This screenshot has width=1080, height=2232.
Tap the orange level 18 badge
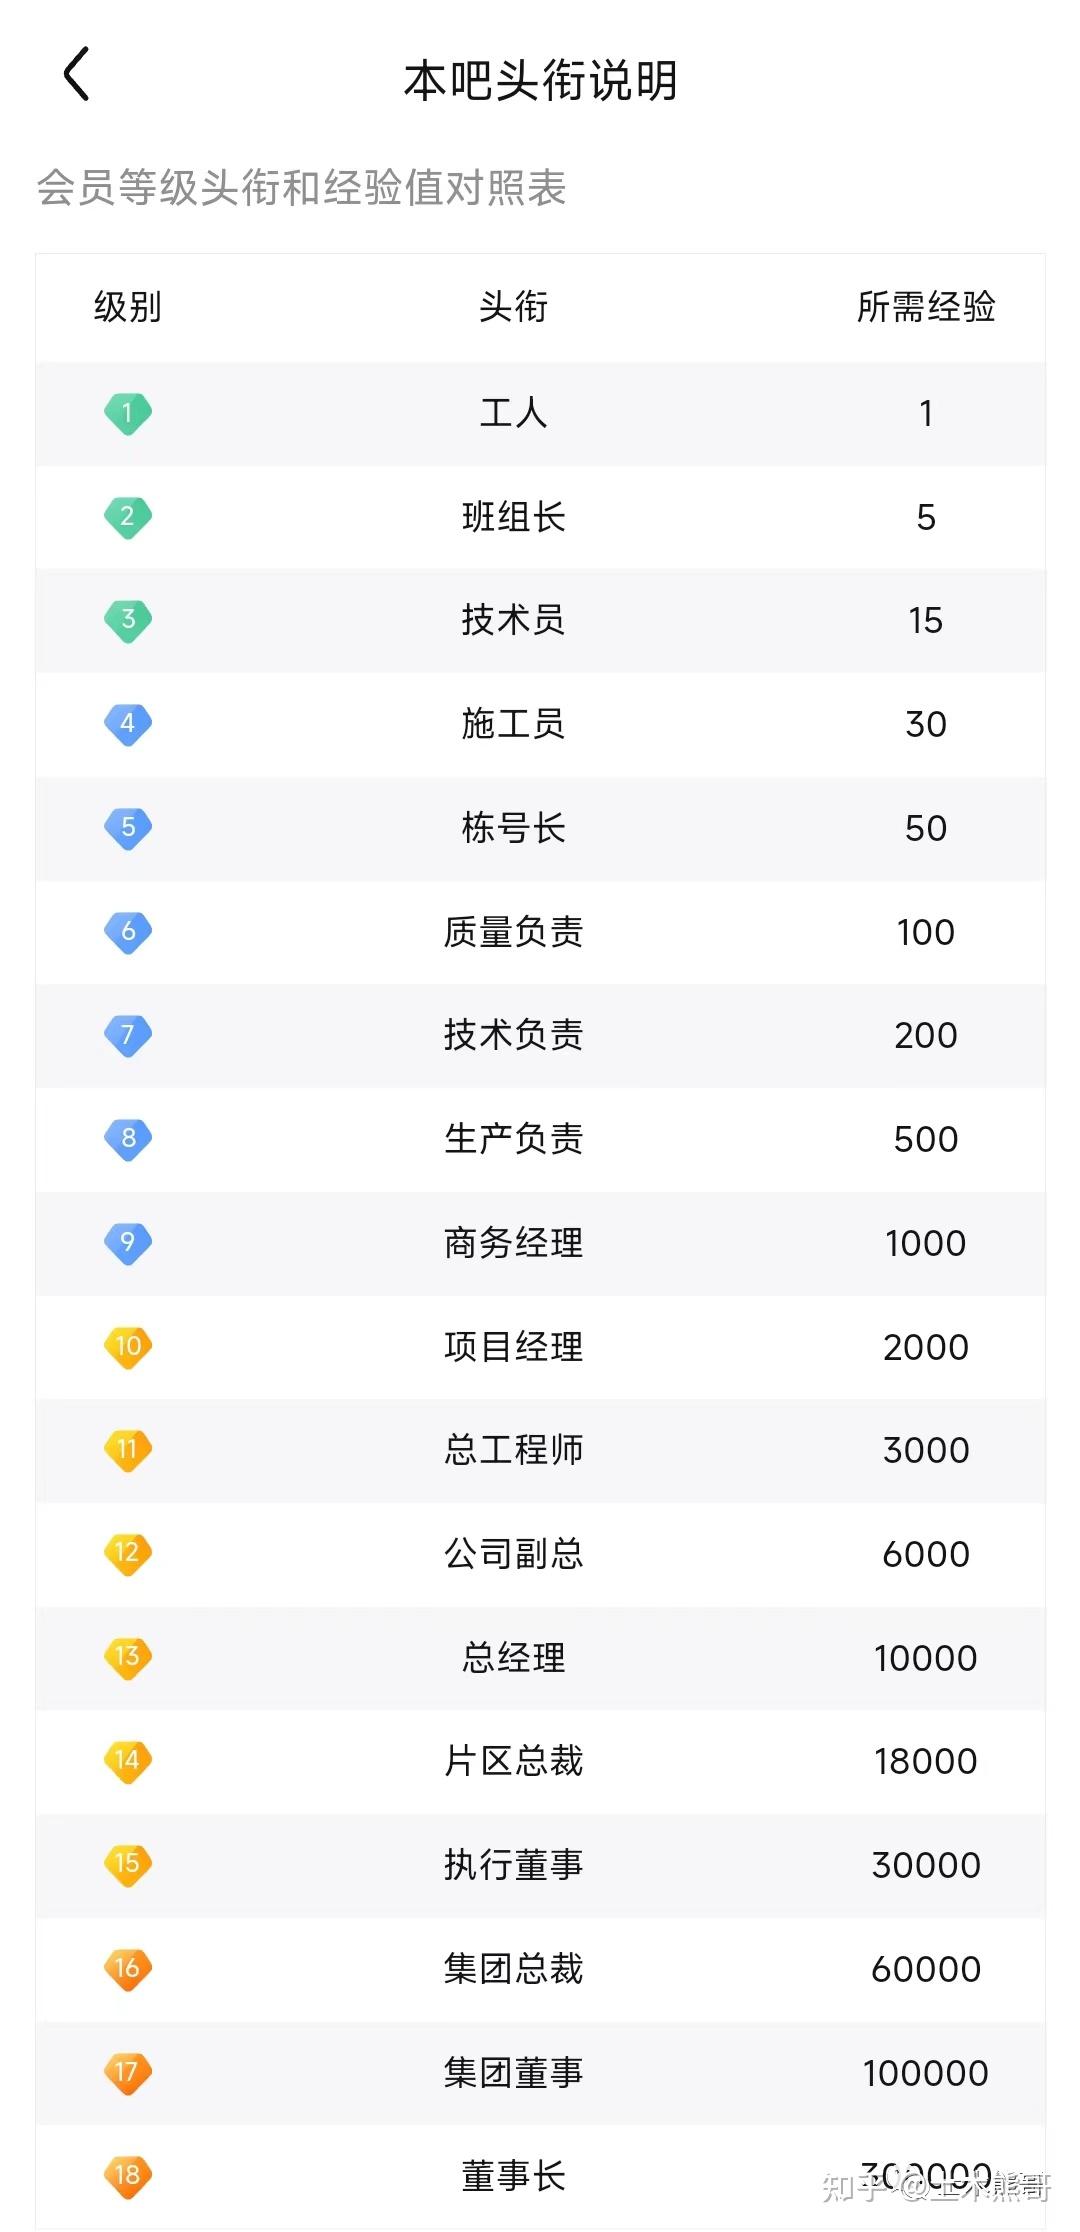pos(128,2175)
